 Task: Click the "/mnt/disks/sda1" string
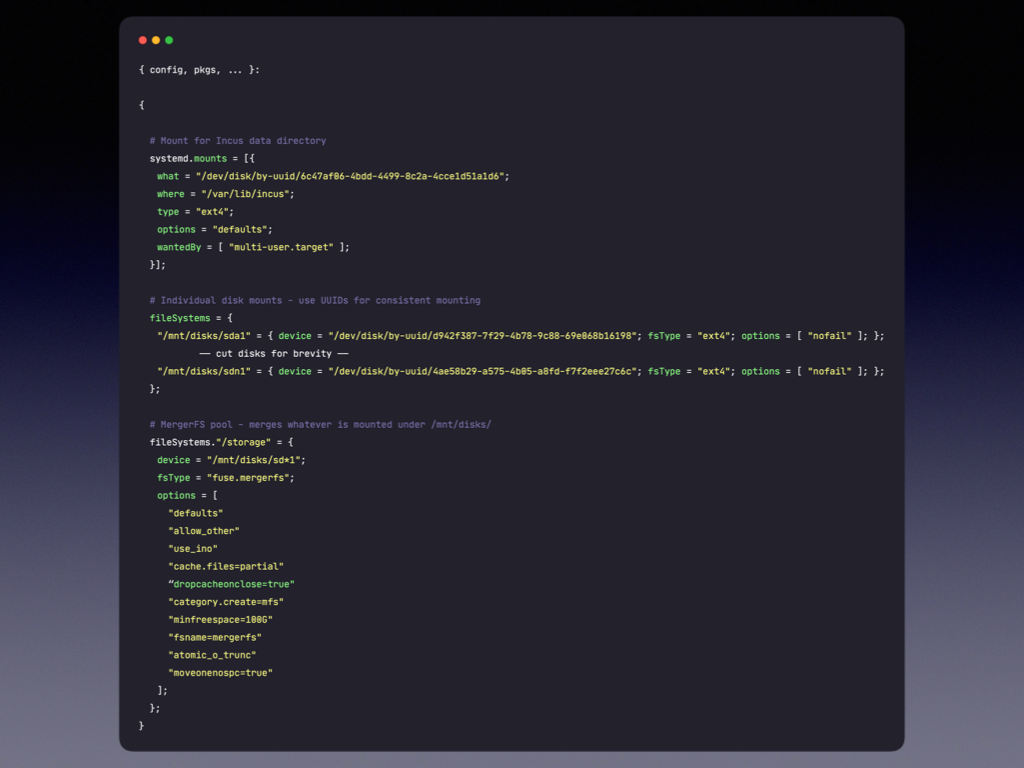click(x=204, y=336)
